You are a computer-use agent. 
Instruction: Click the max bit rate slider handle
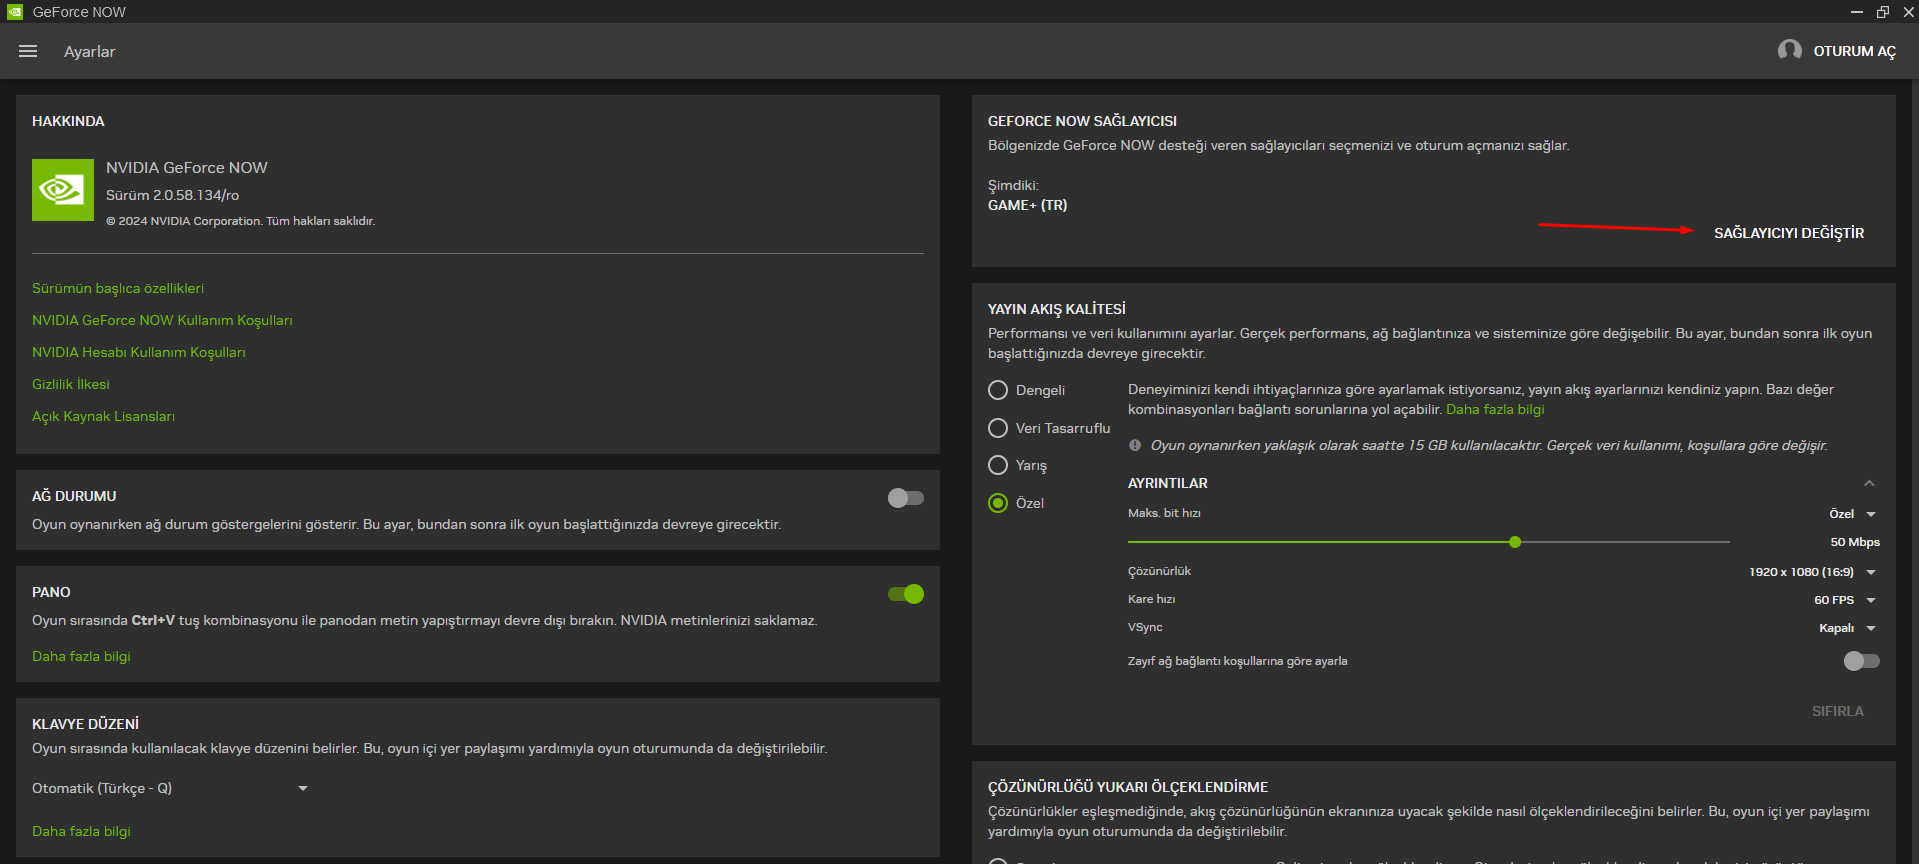[x=1515, y=542]
